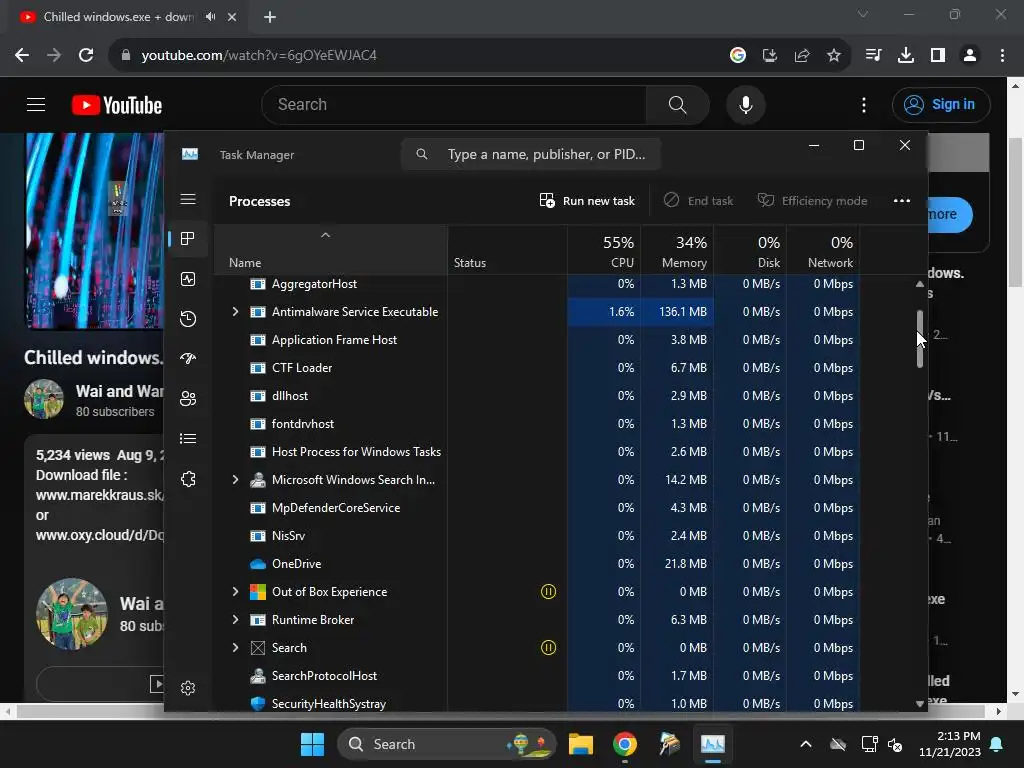Close the Chilled windows.exe tab

[232, 17]
